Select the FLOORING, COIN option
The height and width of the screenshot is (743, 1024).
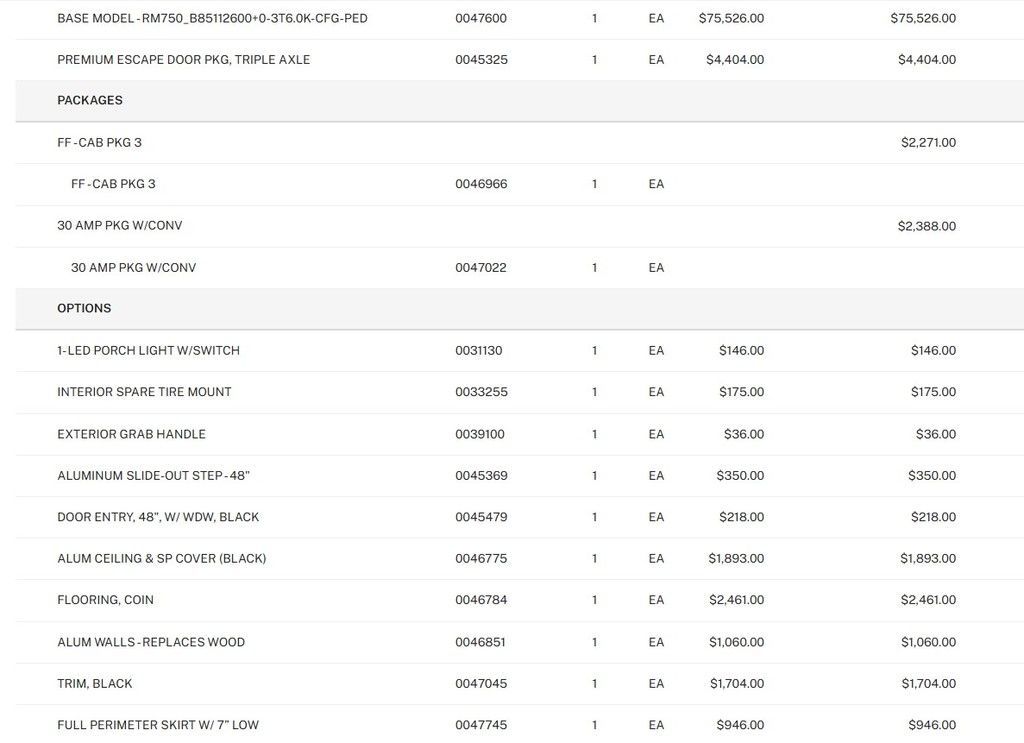coord(105,600)
